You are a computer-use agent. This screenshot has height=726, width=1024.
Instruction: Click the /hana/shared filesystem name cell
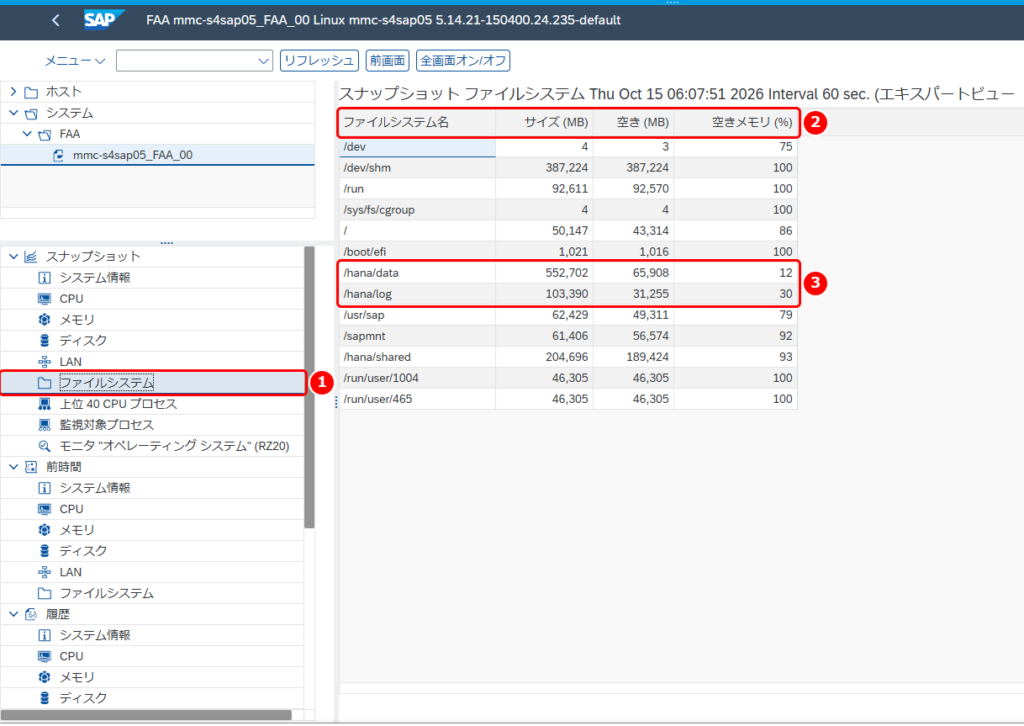[x=417, y=357]
